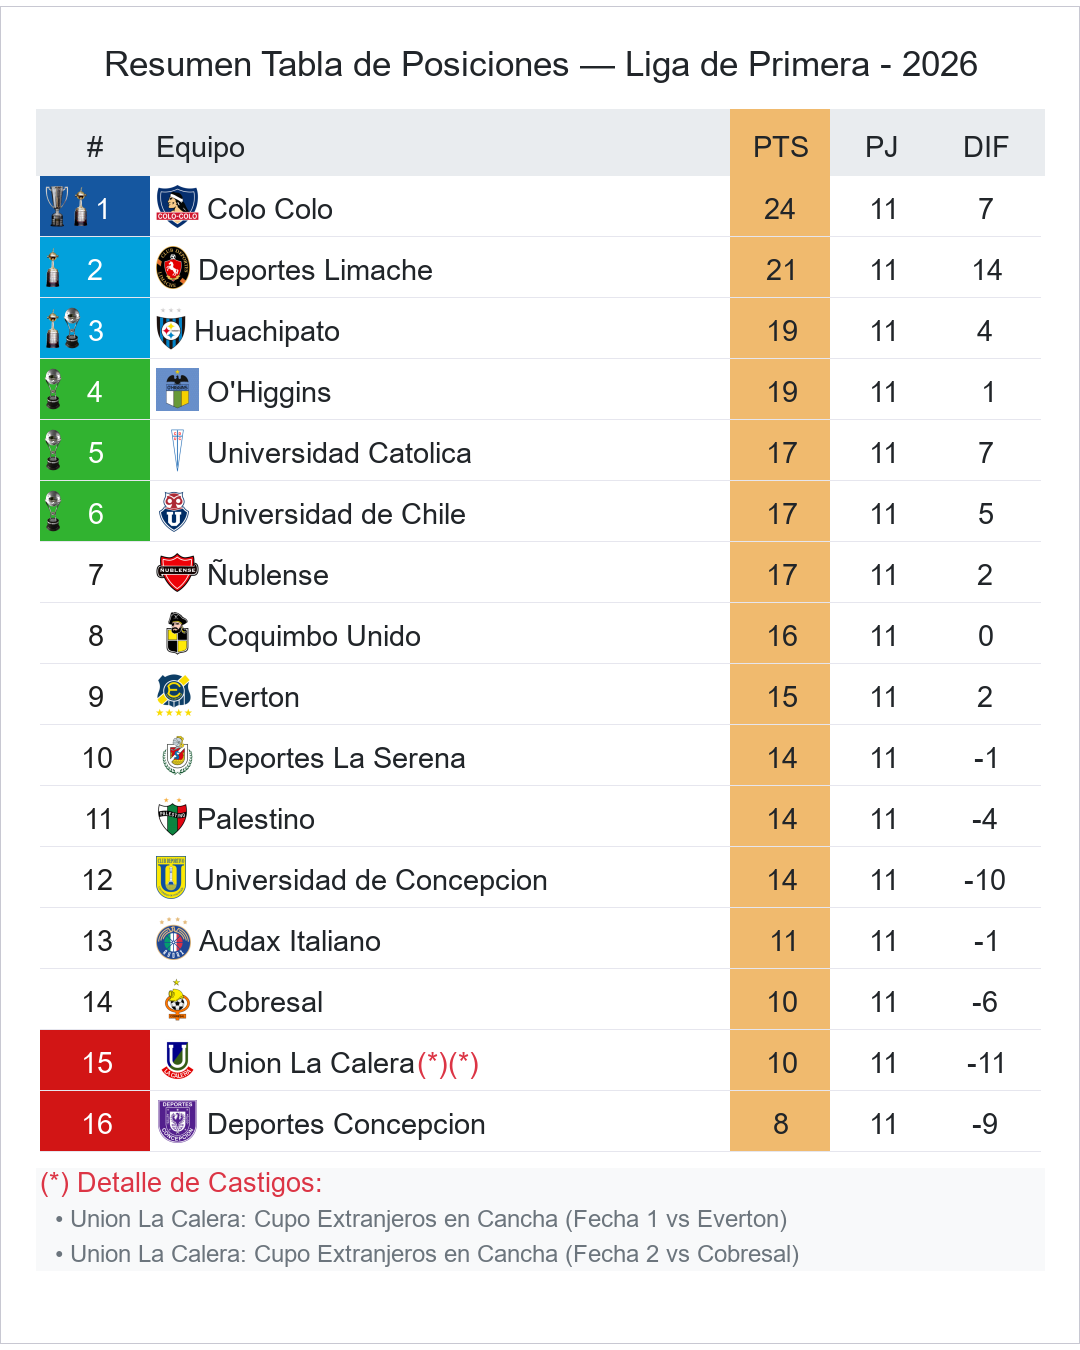
Task: Select the red position 16 cell
Action: [95, 1122]
